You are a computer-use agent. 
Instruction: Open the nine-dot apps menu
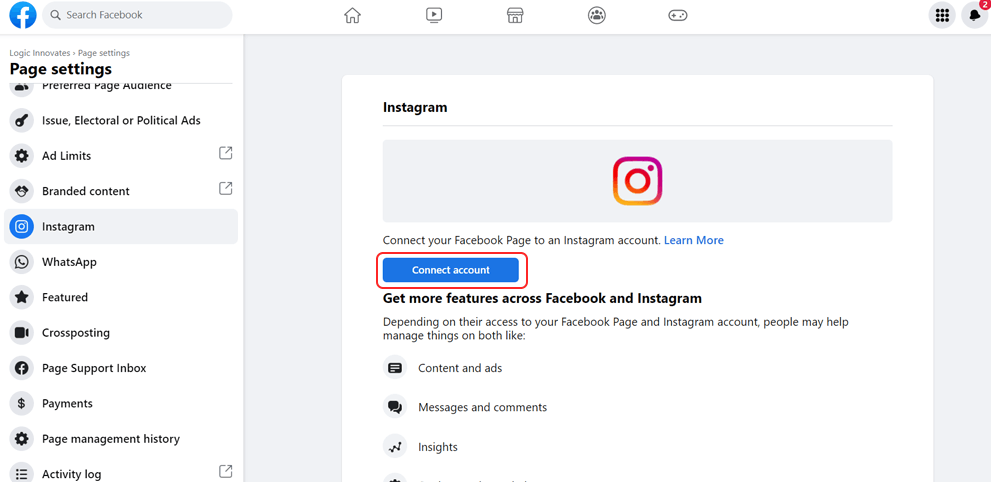click(x=942, y=15)
